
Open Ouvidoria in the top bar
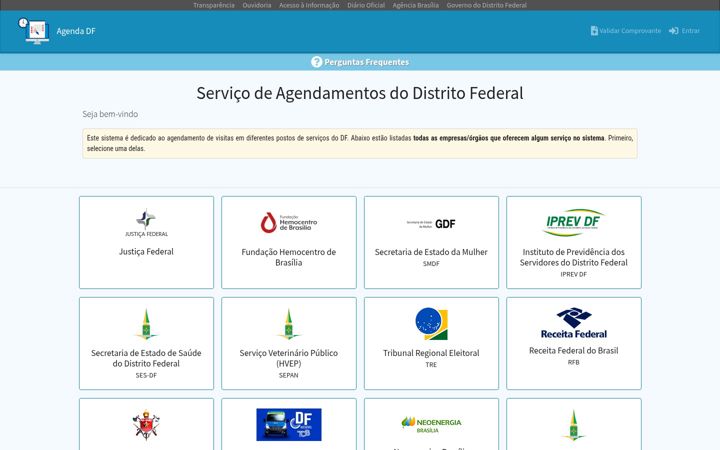[257, 5]
